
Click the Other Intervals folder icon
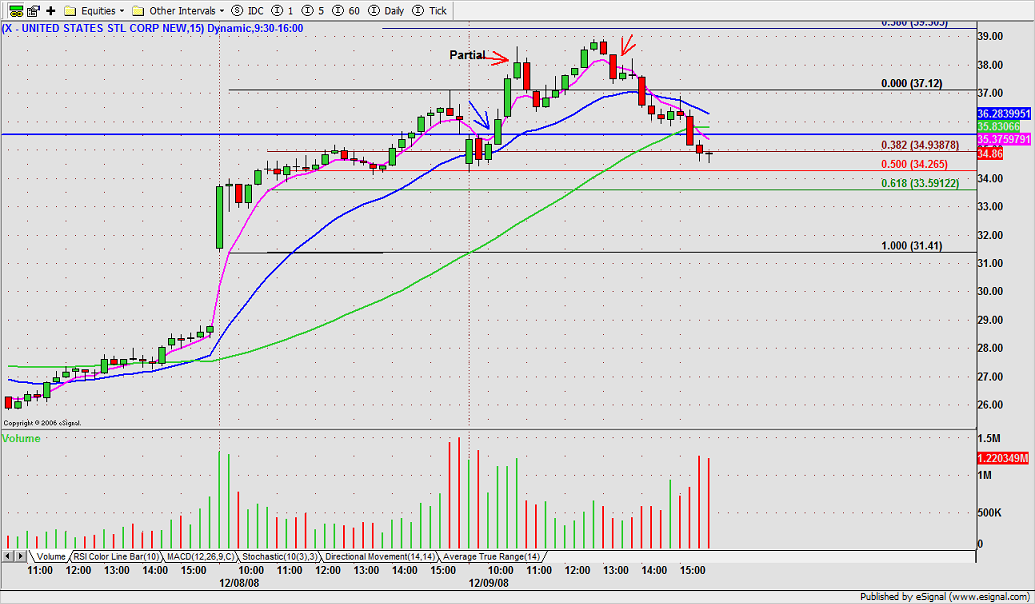(138, 11)
